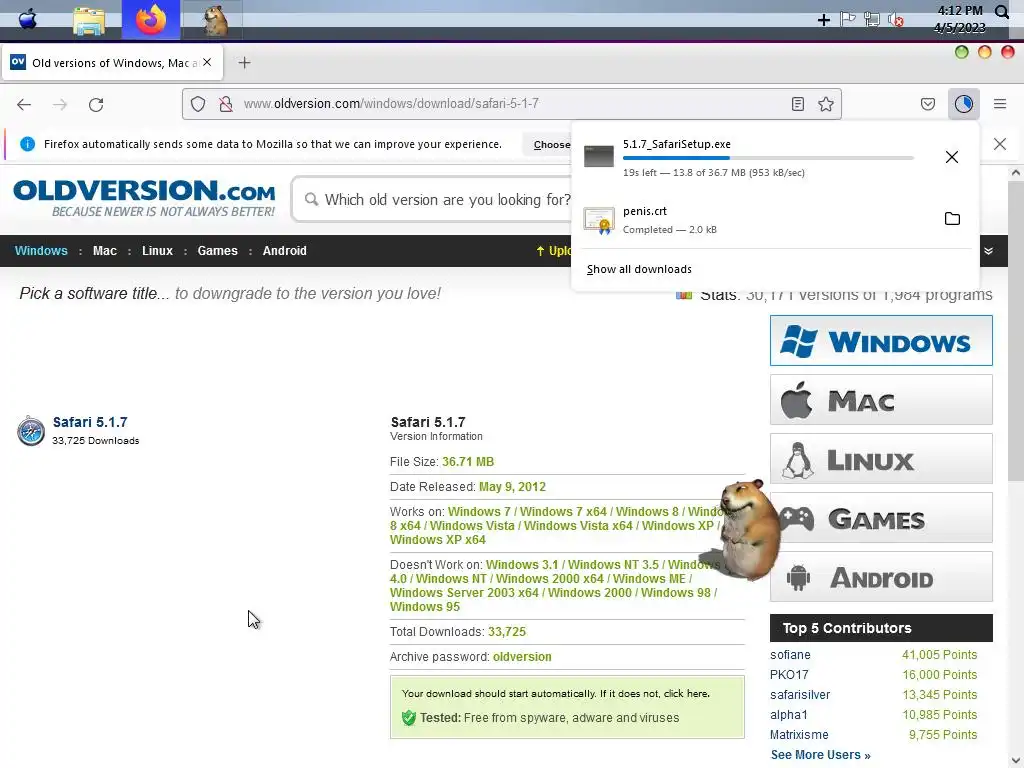The width and height of the screenshot is (1024, 768).
Task: Open the Firefox hamburger application menu
Action: [x=1000, y=104]
